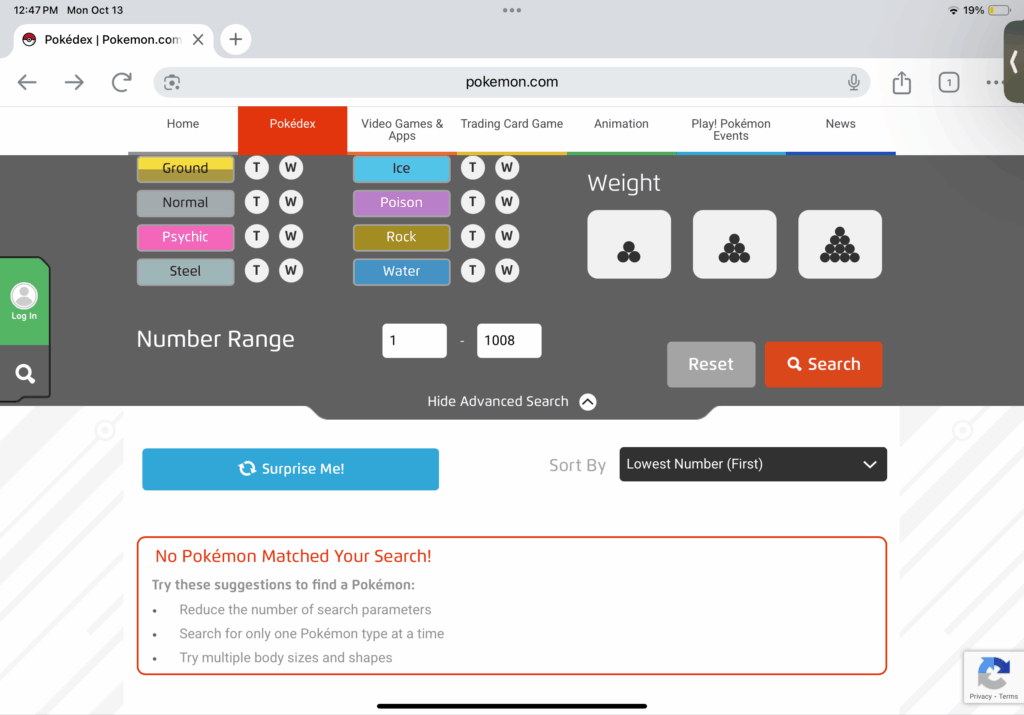This screenshot has height=715, width=1024.
Task: Toggle Ice weakness W button
Action: 507,168
